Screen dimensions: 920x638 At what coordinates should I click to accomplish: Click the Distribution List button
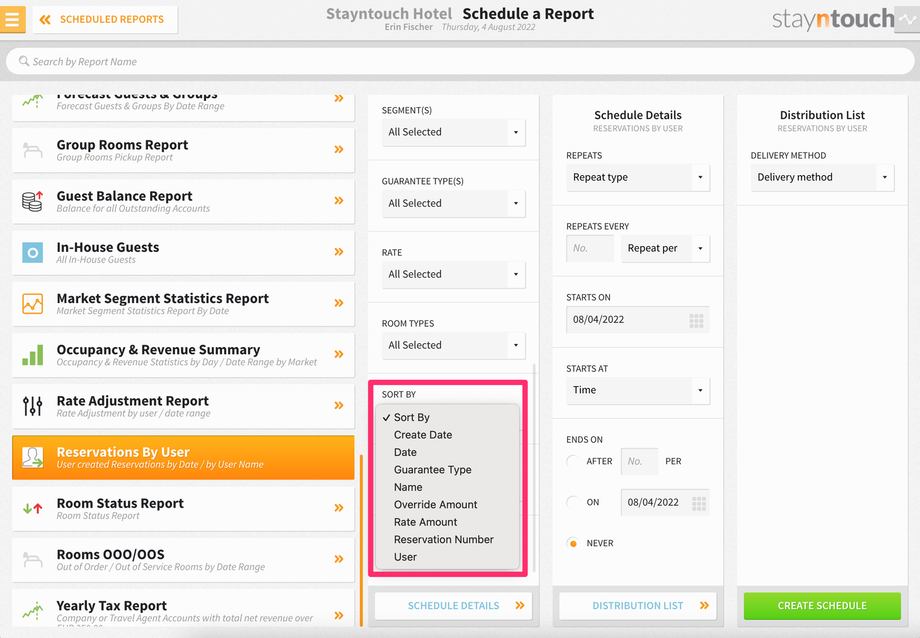(638, 606)
